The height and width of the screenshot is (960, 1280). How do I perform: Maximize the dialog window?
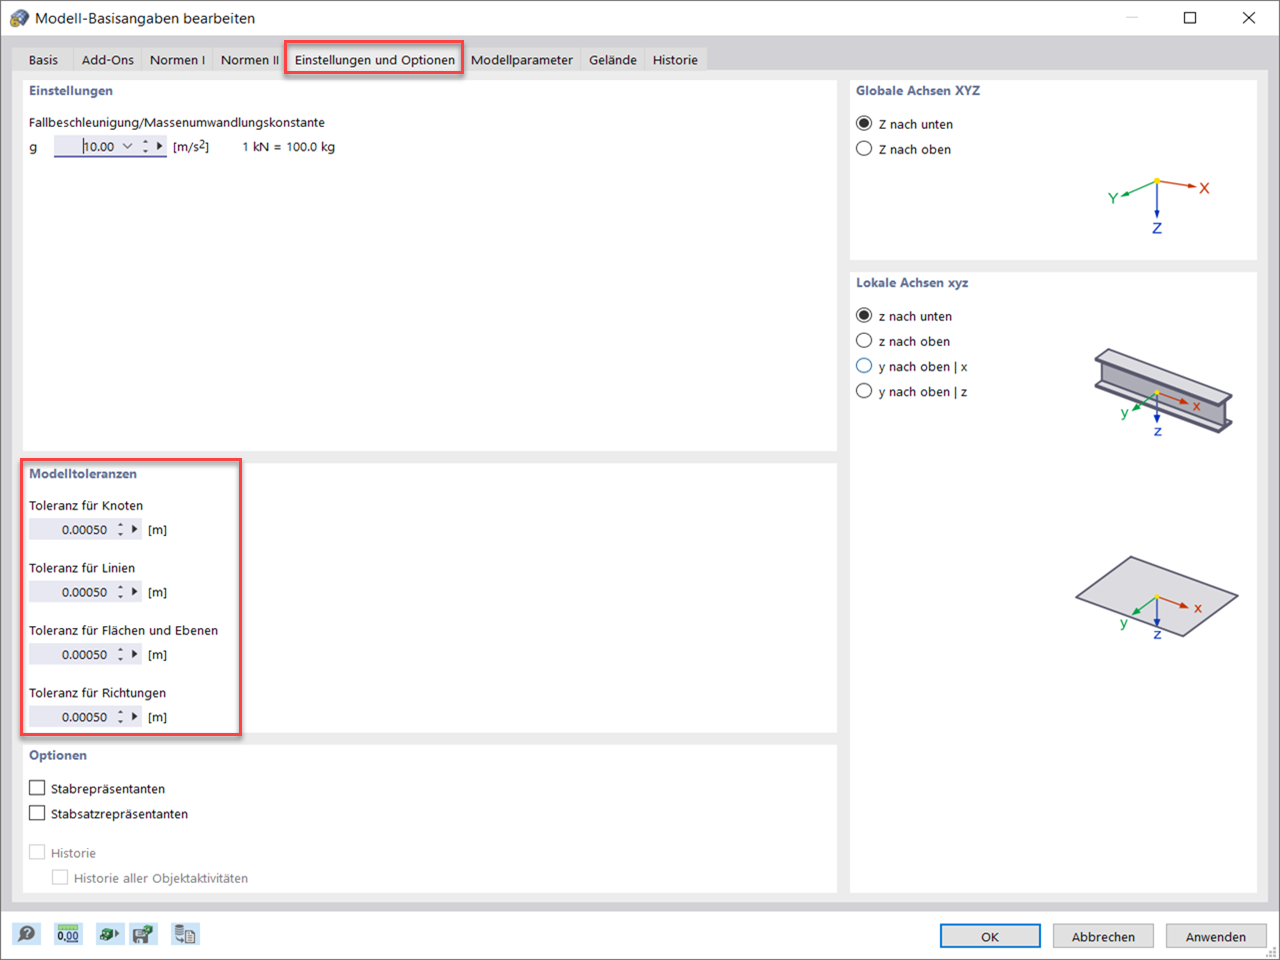click(1190, 18)
